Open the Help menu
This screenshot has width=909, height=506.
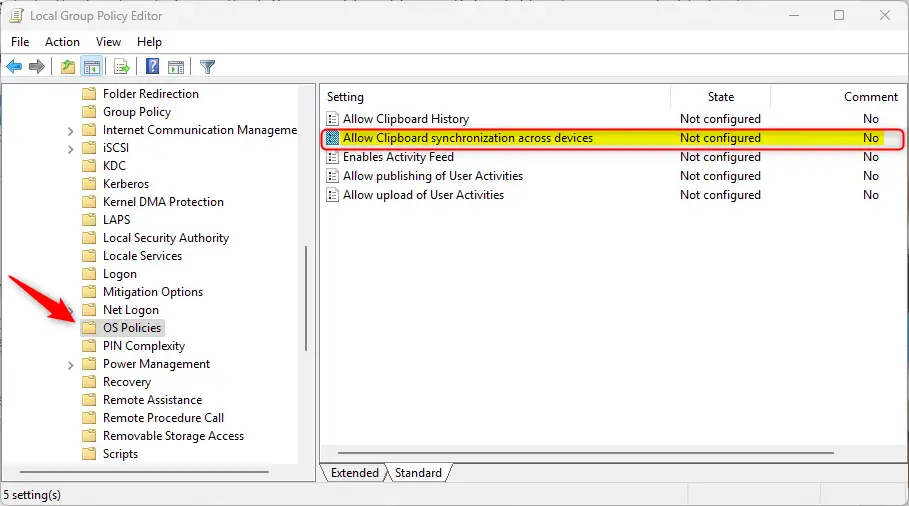[149, 42]
